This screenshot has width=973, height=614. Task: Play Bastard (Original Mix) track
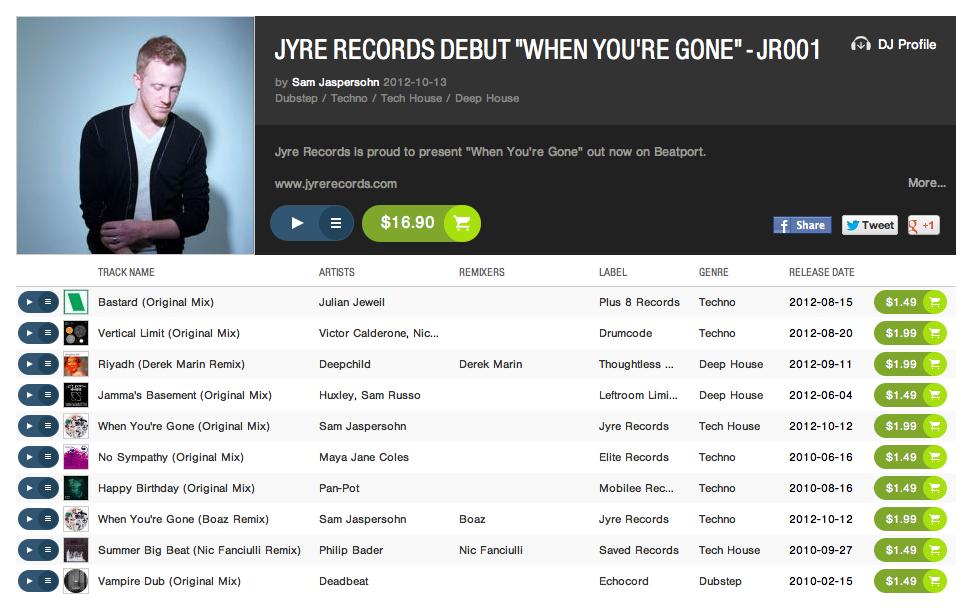point(29,302)
